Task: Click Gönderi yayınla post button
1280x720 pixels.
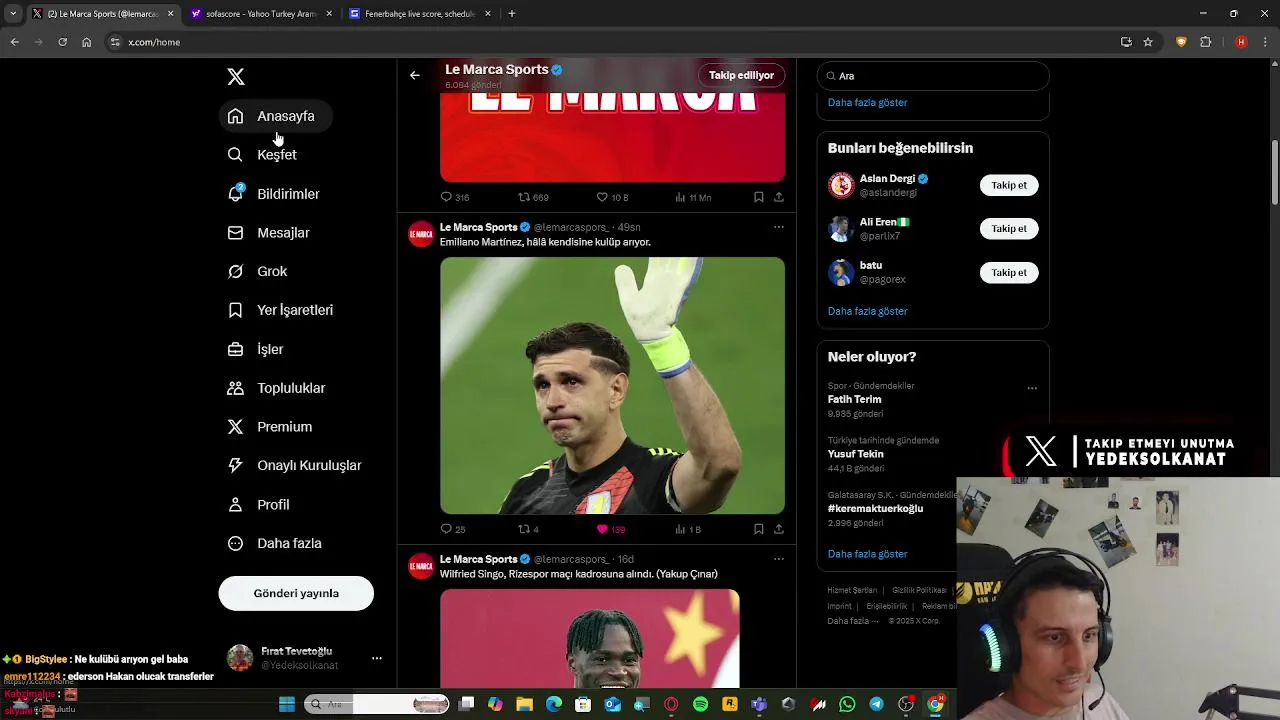Action: pyautogui.click(x=296, y=593)
